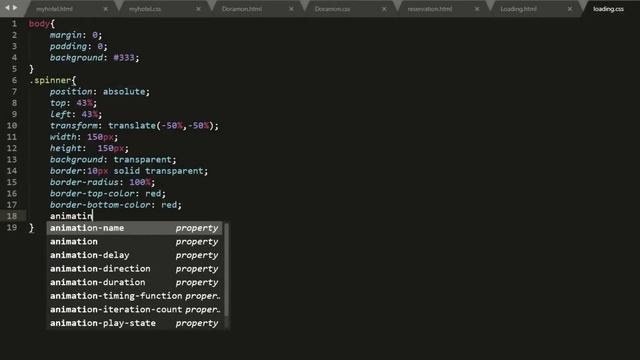Image resolution: width=640 pixels, height=360 pixels.
Task: Close the loading.html tab
Action: (x=570, y=9)
